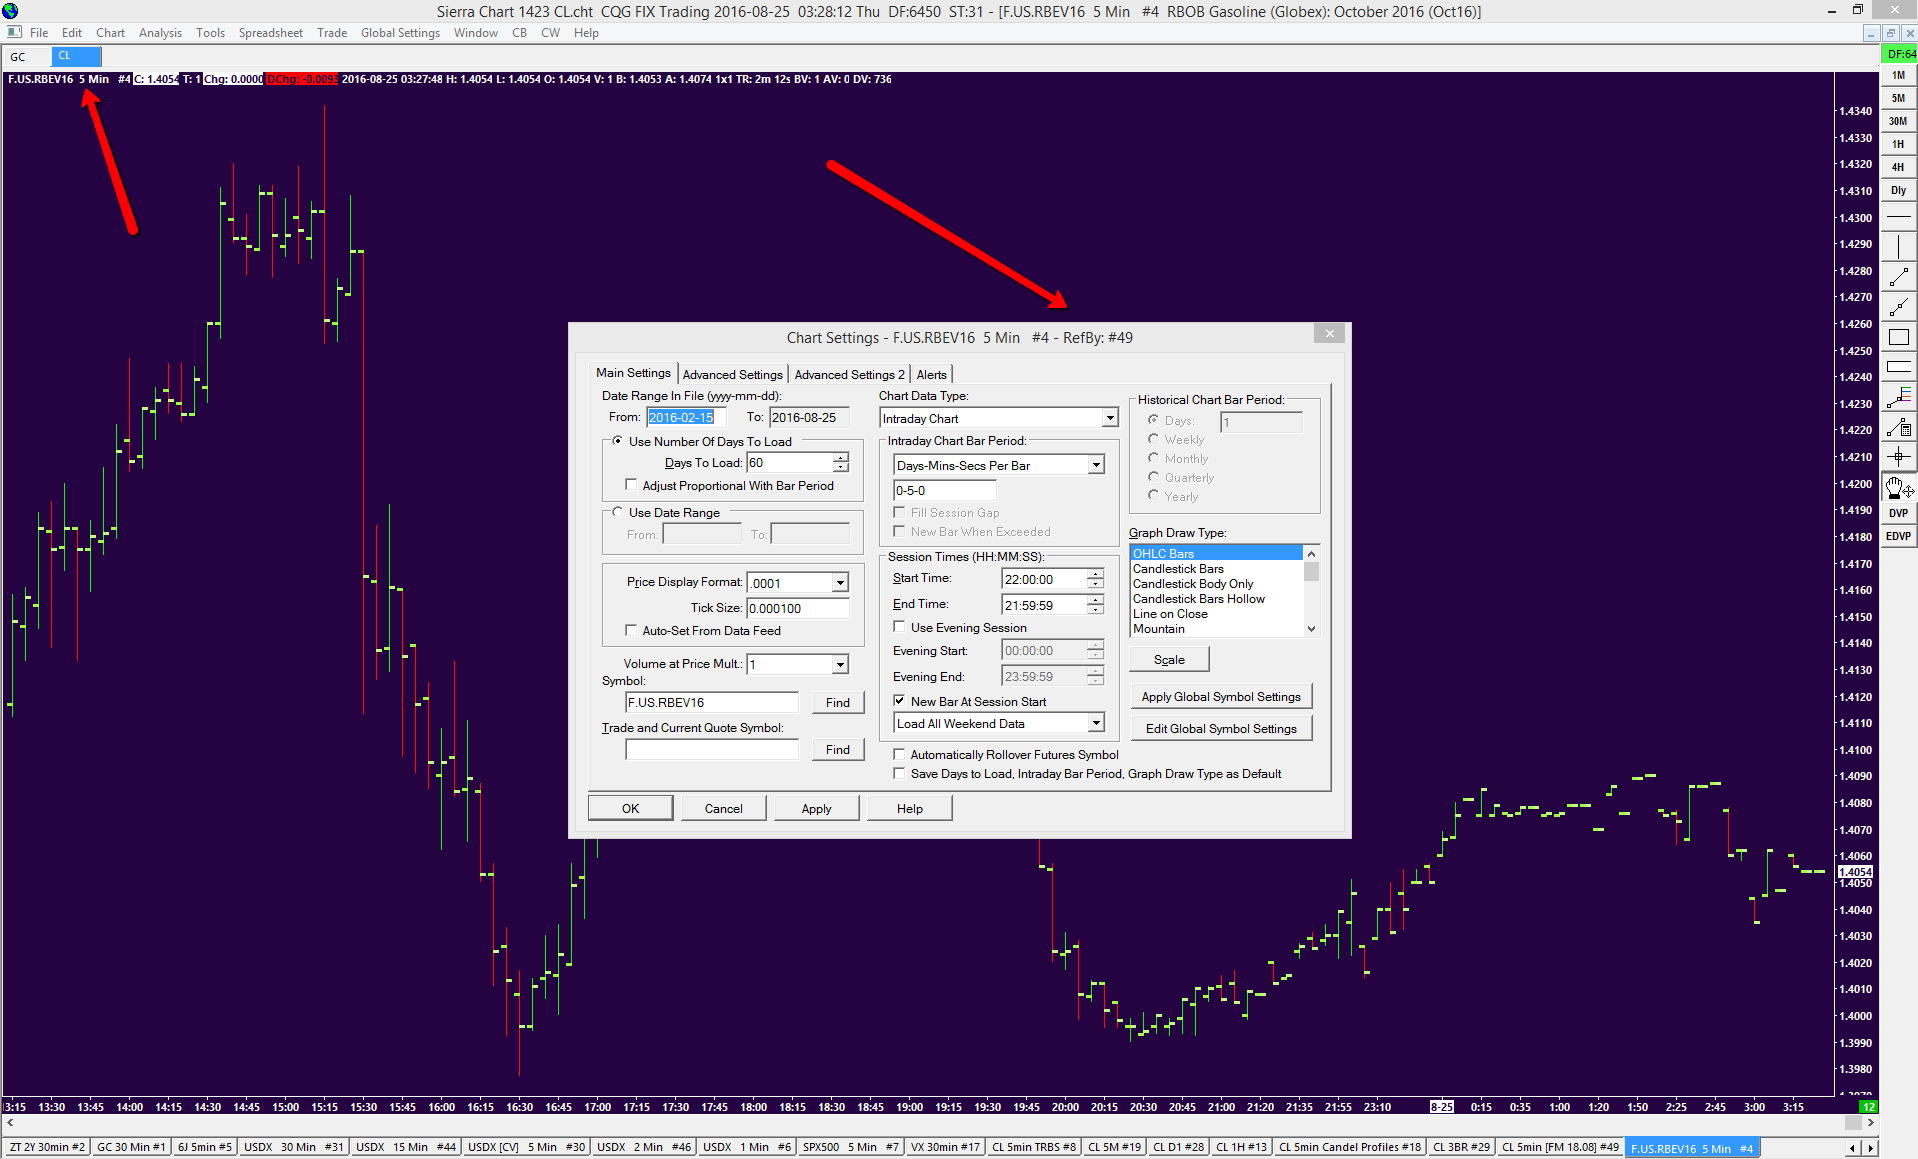Select the horizontal line drawing tool
1918x1159 pixels.
click(x=1897, y=217)
